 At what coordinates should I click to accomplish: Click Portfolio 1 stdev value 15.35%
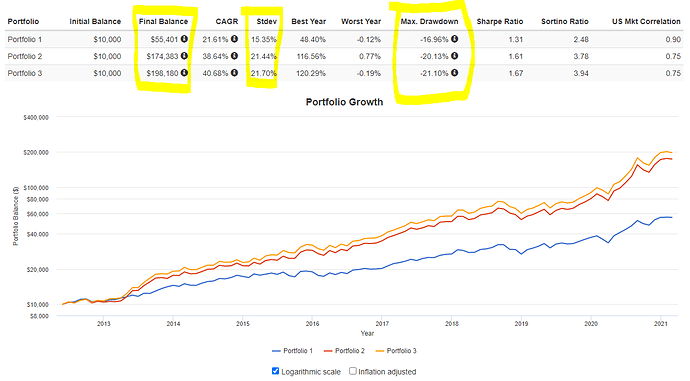[x=264, y=39]
